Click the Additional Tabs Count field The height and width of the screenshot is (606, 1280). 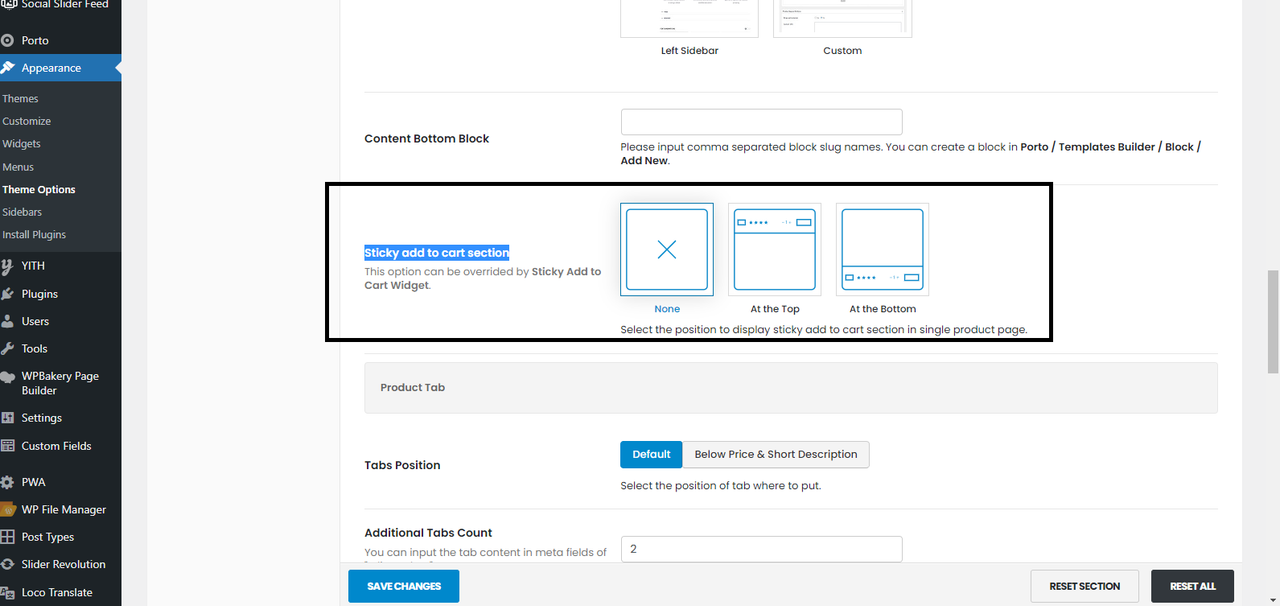pyautogui.click(x=762, y=549)
